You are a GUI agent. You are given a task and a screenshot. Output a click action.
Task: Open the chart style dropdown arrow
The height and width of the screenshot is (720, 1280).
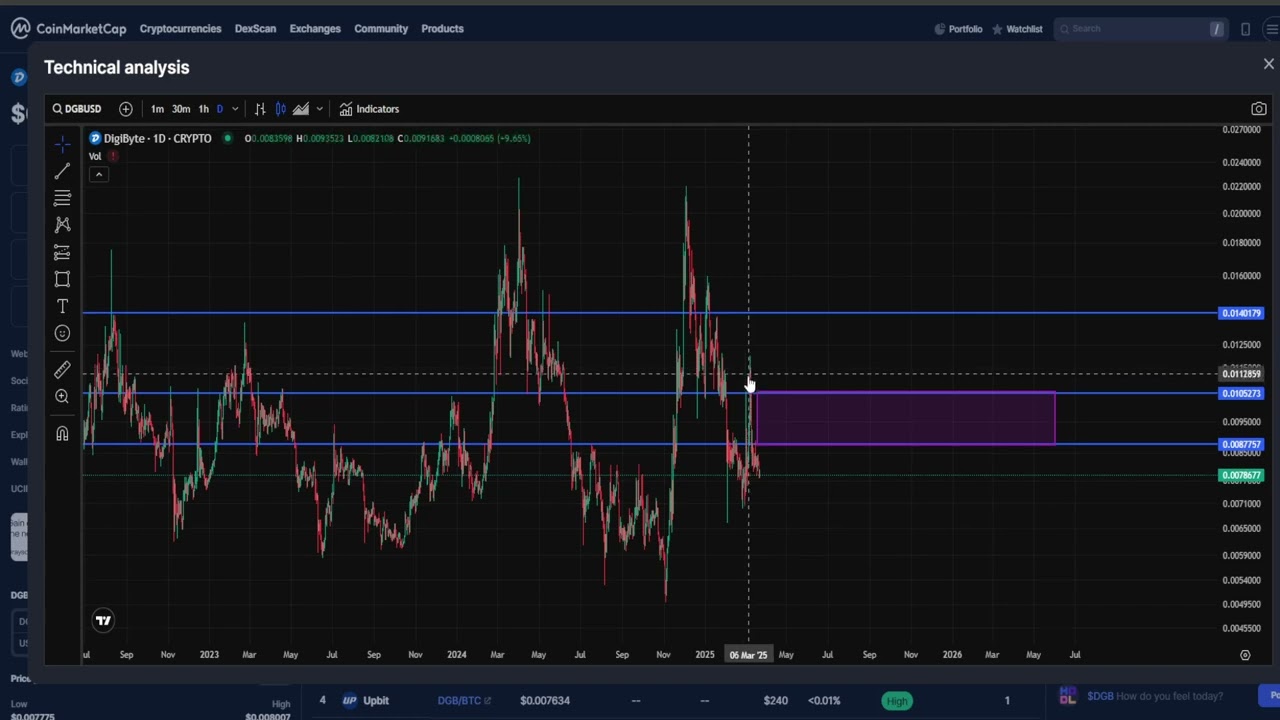tap(319, 109)
